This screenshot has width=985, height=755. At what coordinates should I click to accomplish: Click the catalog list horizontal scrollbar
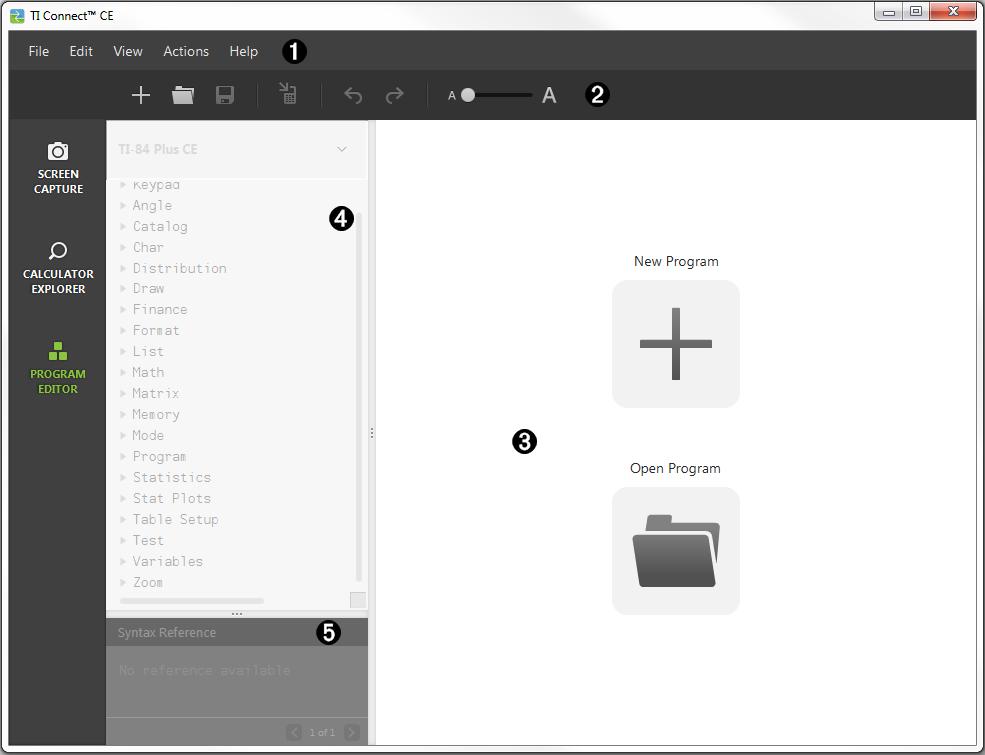tap(192, 601)
